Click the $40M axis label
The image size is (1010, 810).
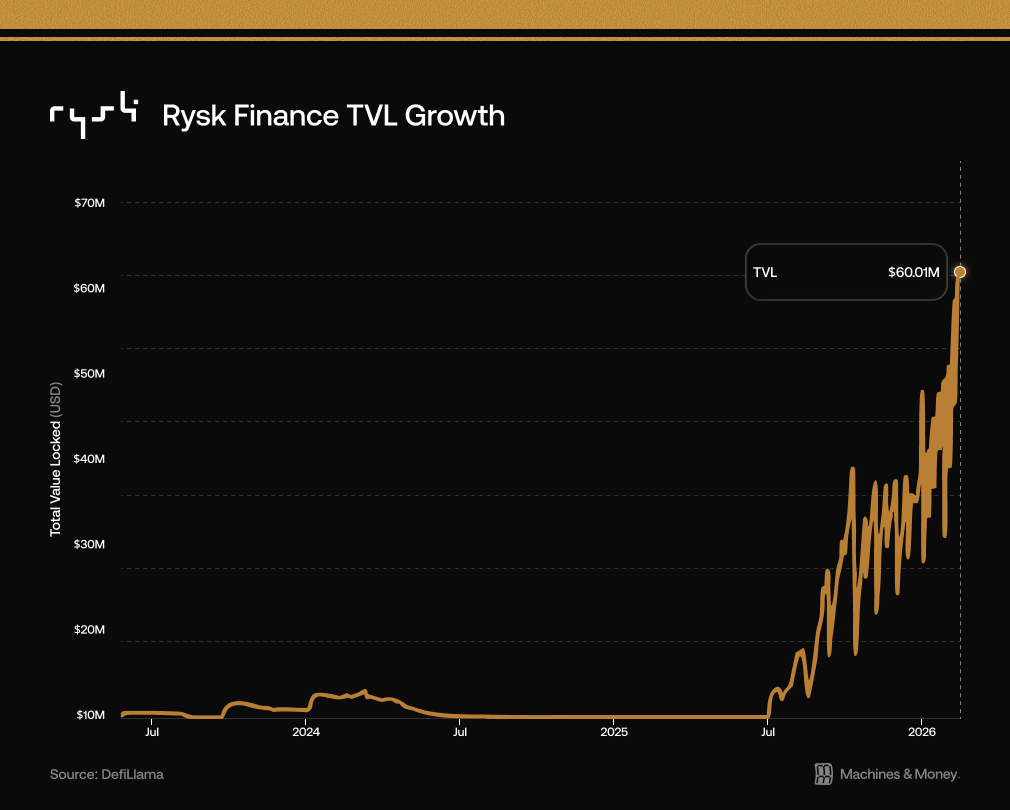click(x=90, y=459)
